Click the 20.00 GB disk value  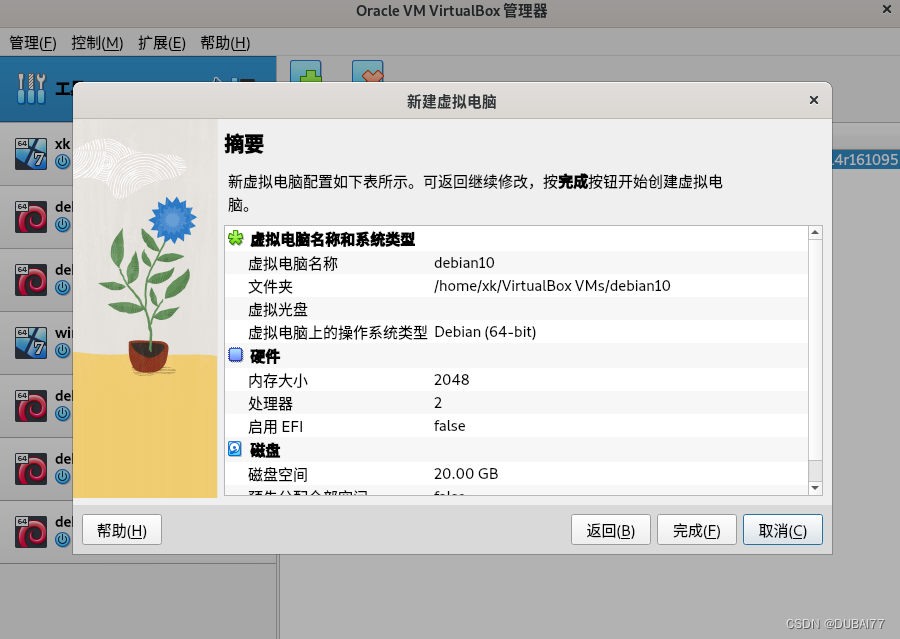[x=466, y=474]
